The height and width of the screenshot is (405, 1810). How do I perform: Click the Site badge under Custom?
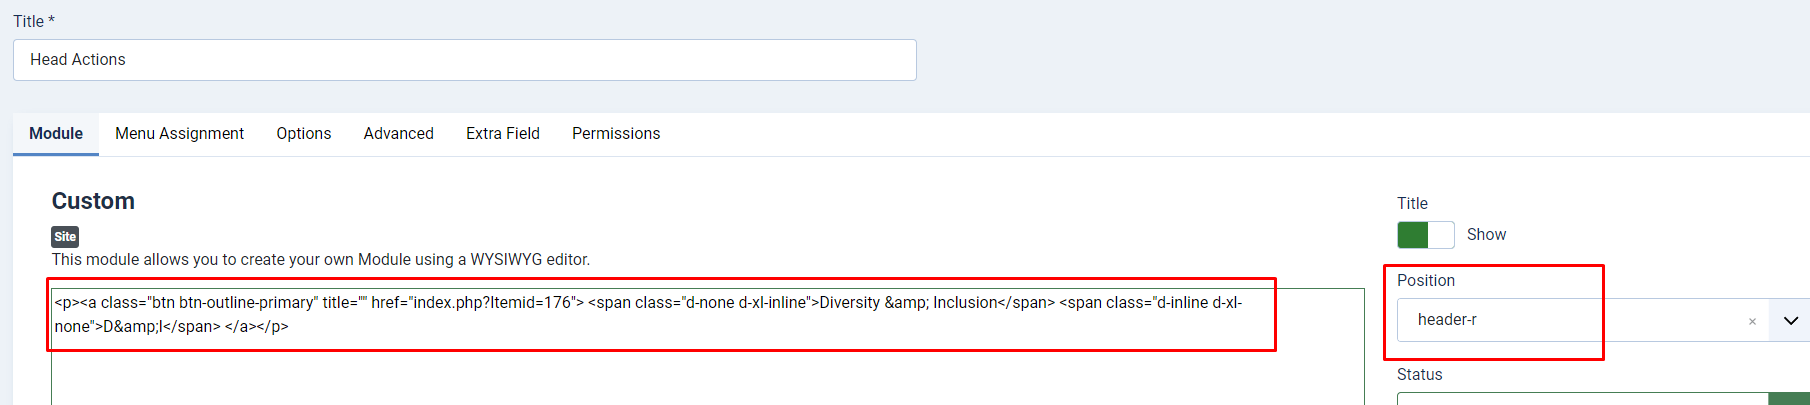(x=65, y=237)
